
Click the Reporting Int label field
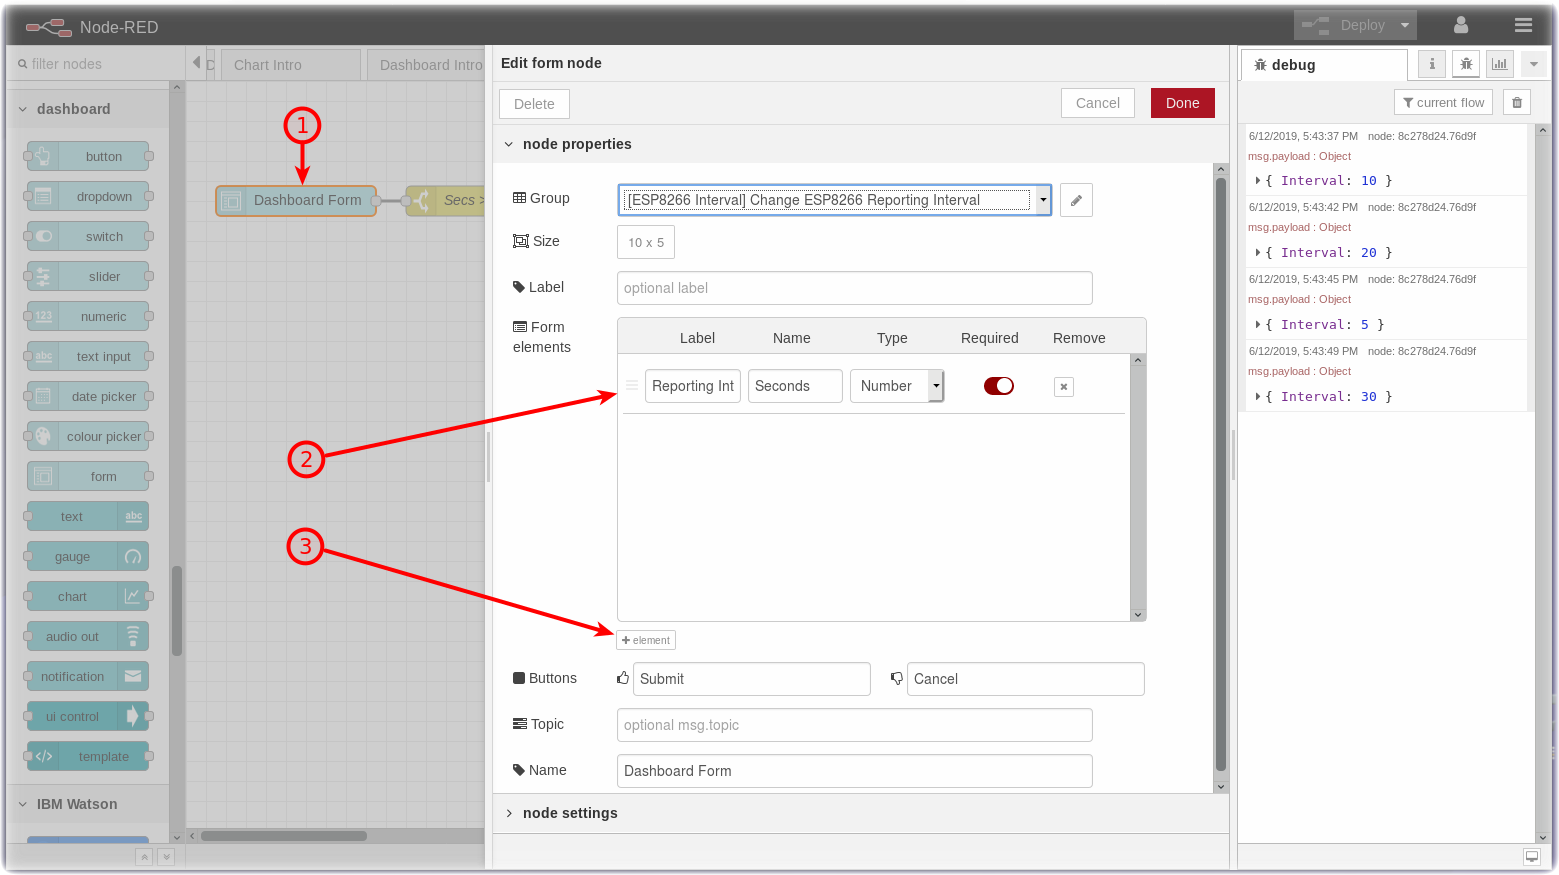pyautogui.click(x=693, y=386)
